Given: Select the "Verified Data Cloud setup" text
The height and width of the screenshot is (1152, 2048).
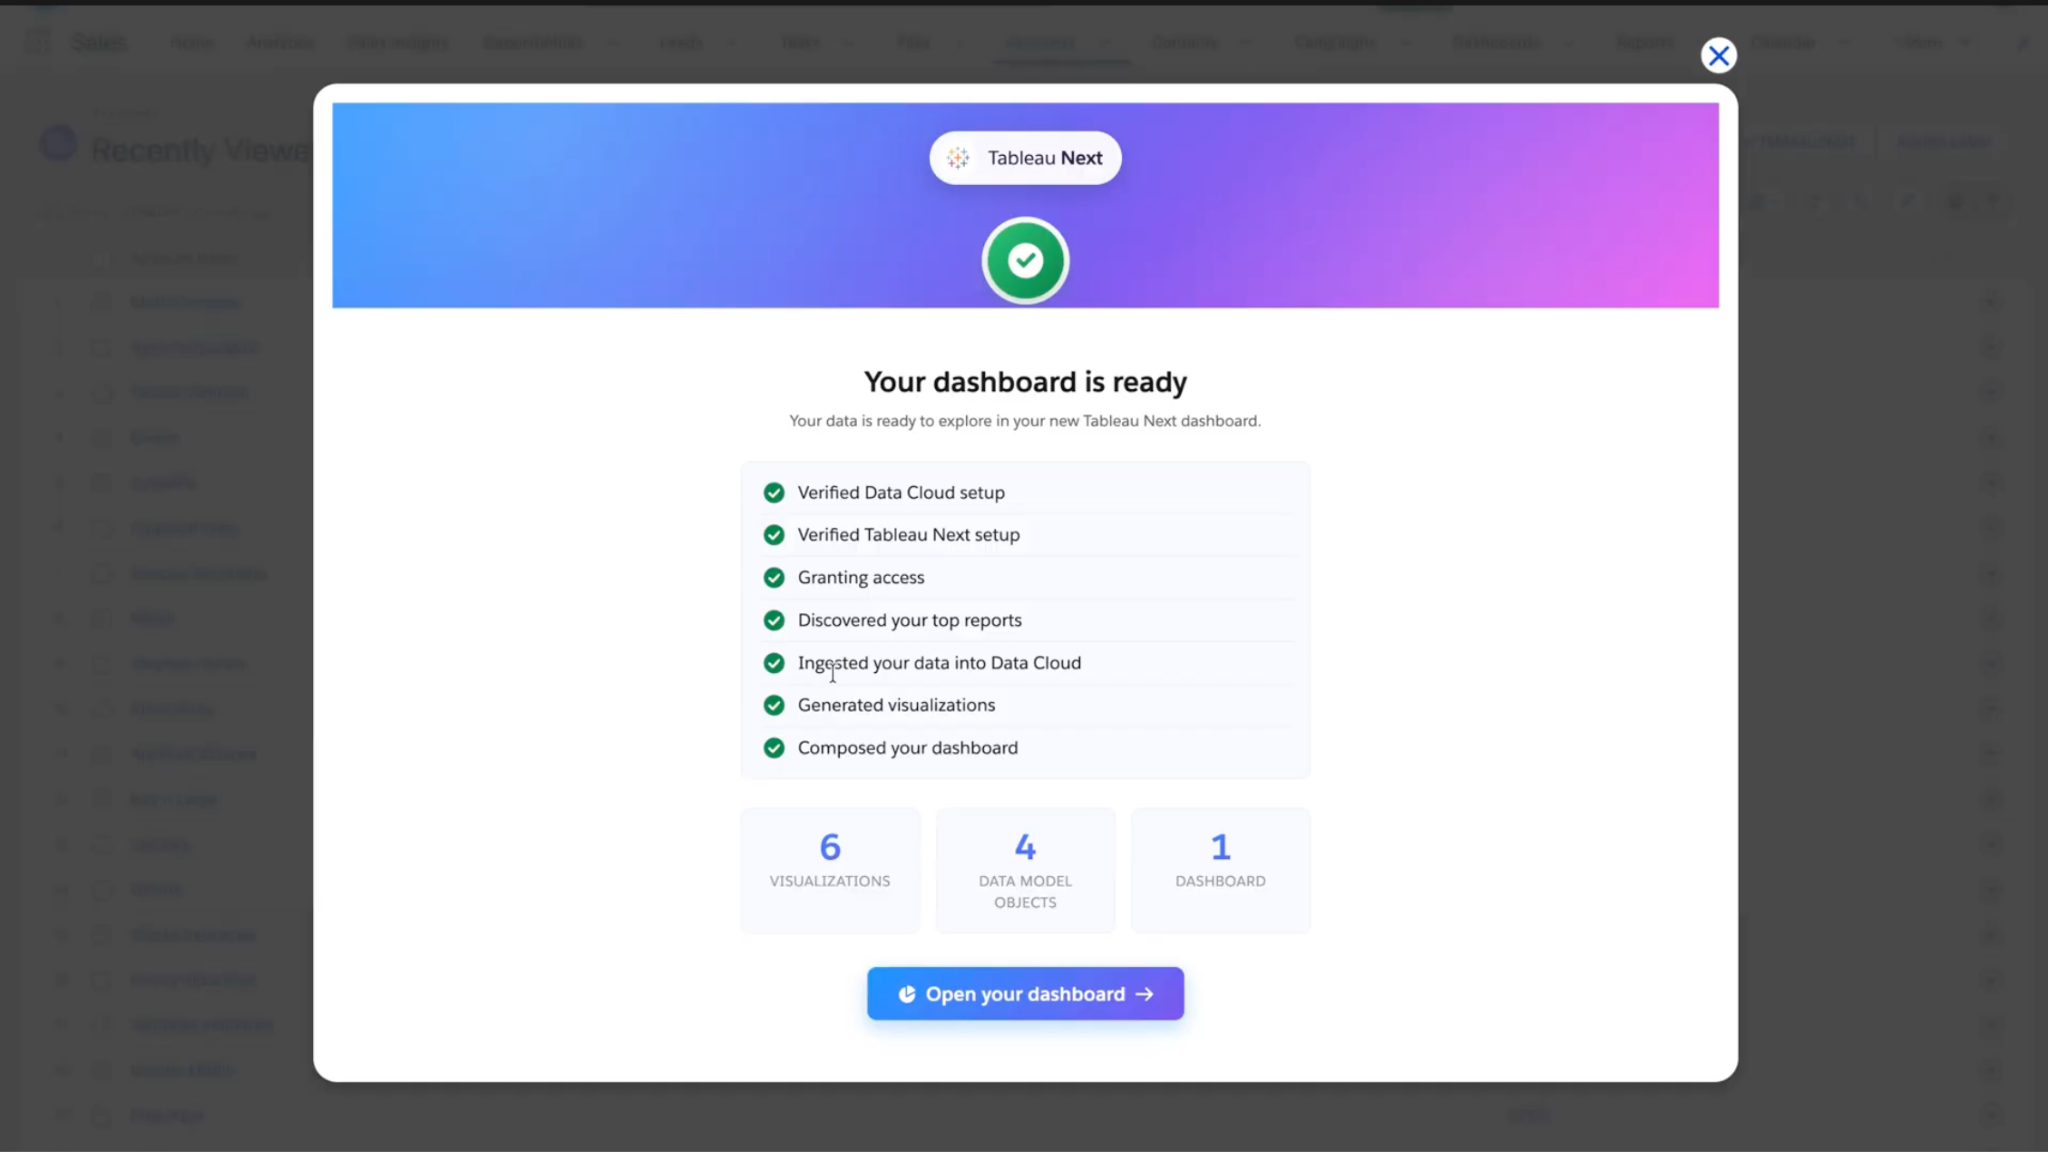Looking at the screenshot, I should pyautogui.click(x=901, y=492).
